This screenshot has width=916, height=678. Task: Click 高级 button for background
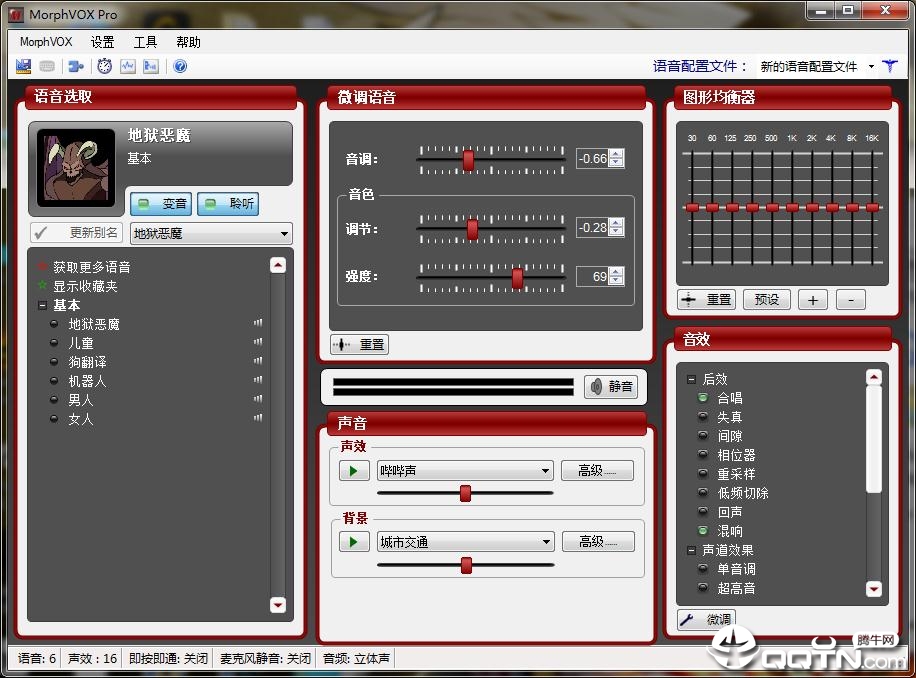point(598,542)
